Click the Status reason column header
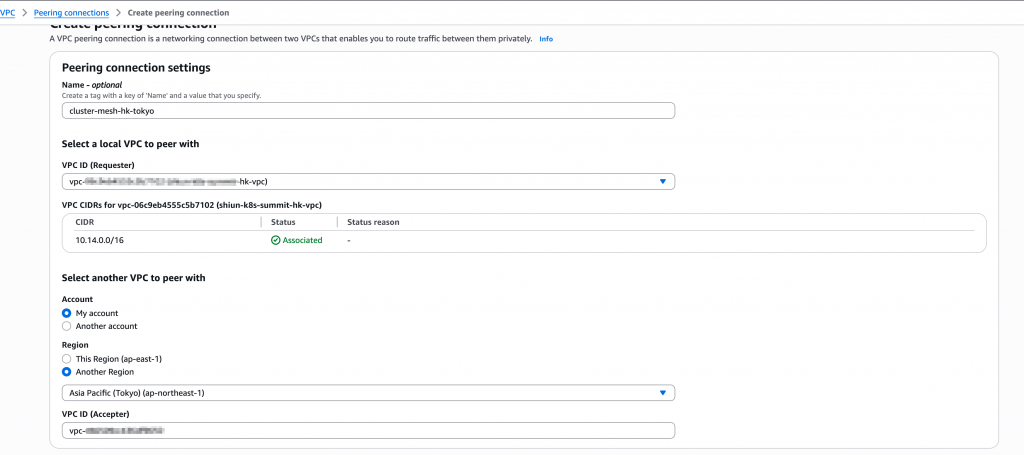Image resolution: width=1024 pixels, height=455 pixels. click(x=373, y=221)
